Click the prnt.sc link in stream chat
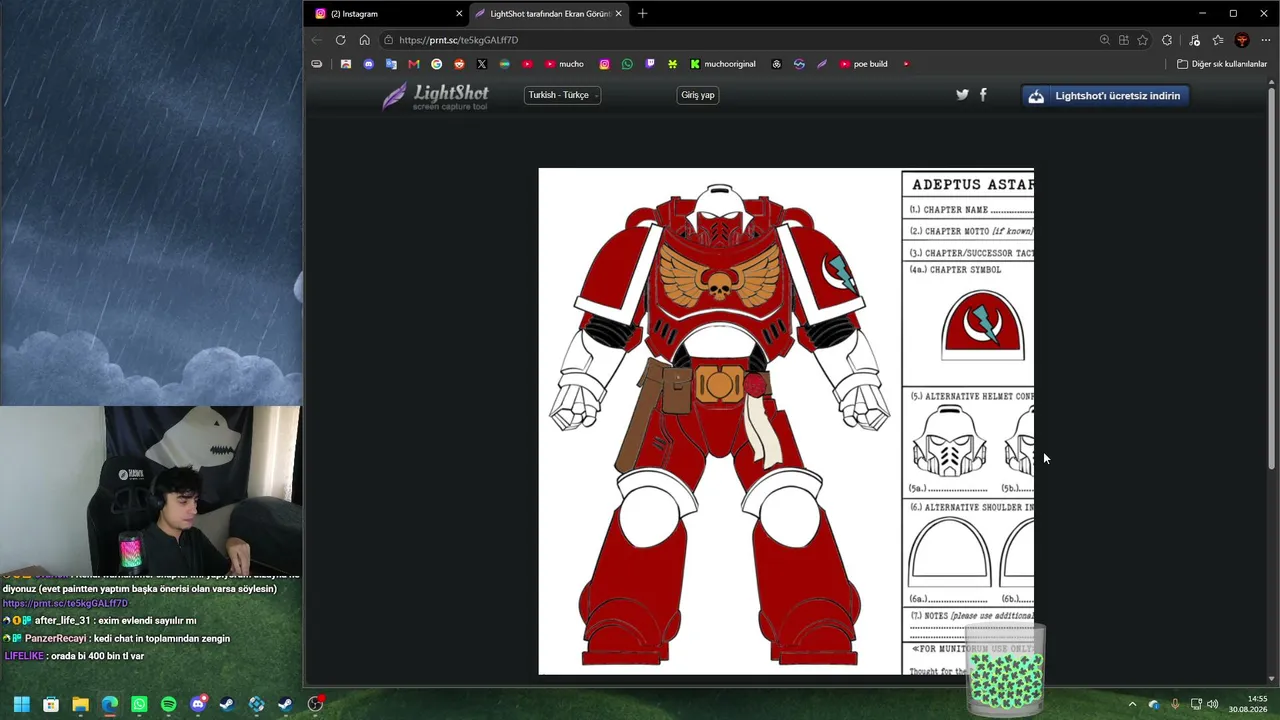Viewport: 1280px width, 720px height. pyautogui.click(x=65, y=604)
